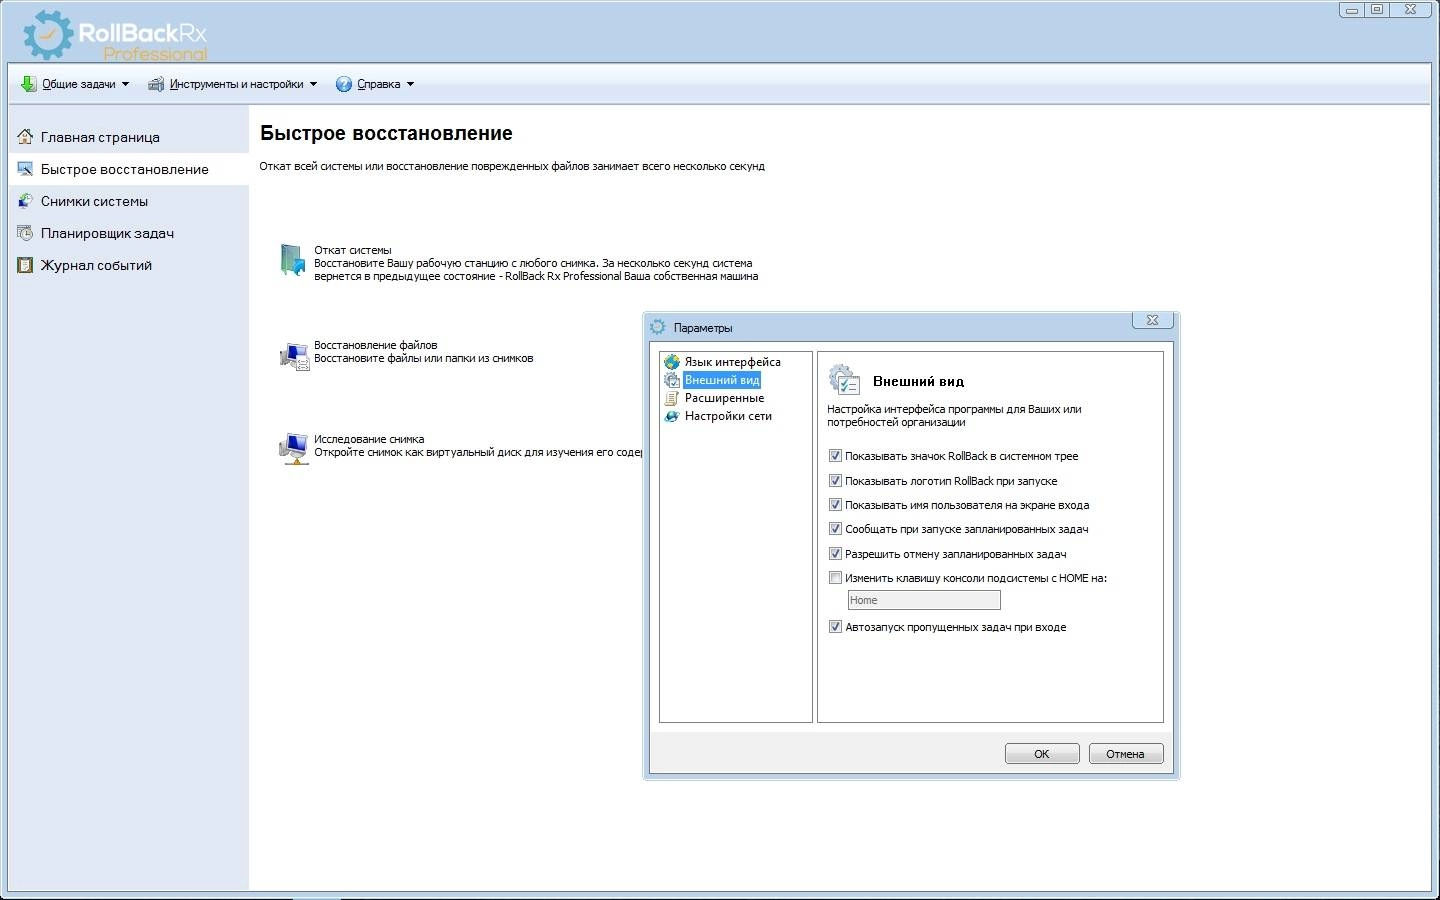The width and height of the screenshot is (1440, 900).
Task: Select Язык интерфейса in settings tree
Action: [x=733, y=362]
